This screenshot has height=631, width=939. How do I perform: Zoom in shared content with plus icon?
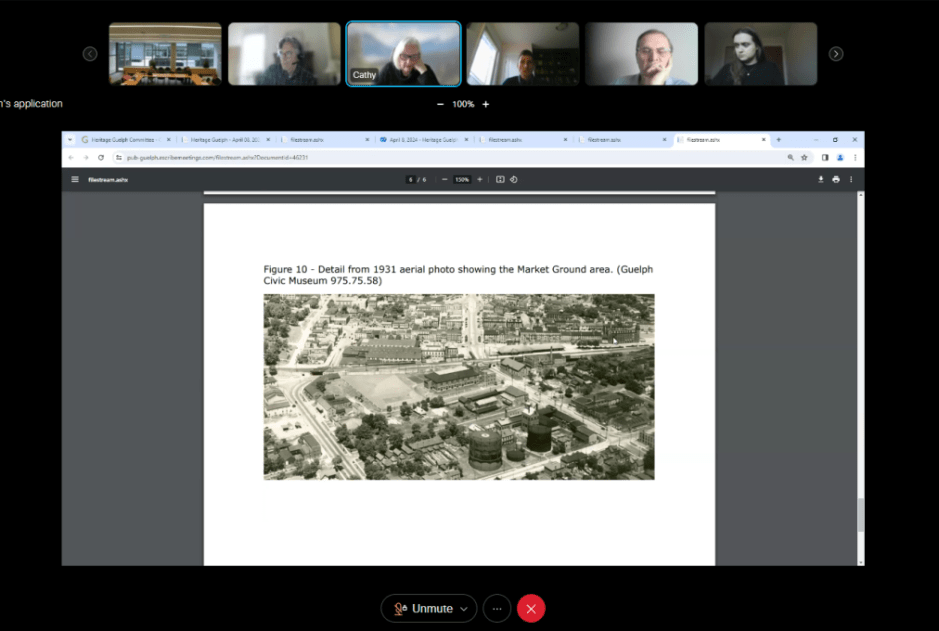[x=486, y=104]
